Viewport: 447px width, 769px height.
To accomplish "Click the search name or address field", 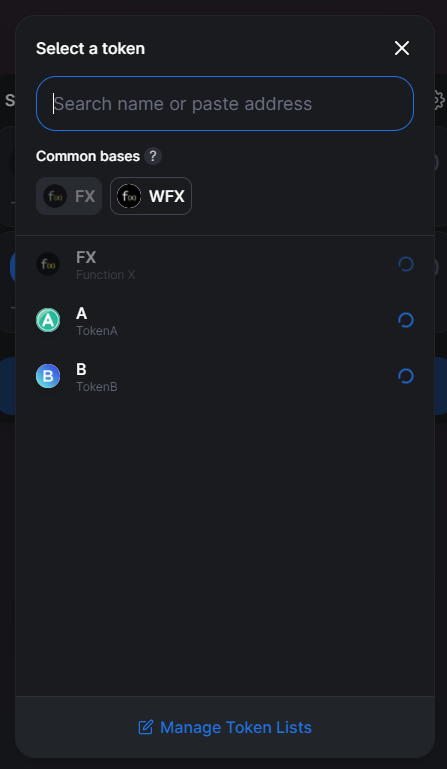I will pos(225,103).
